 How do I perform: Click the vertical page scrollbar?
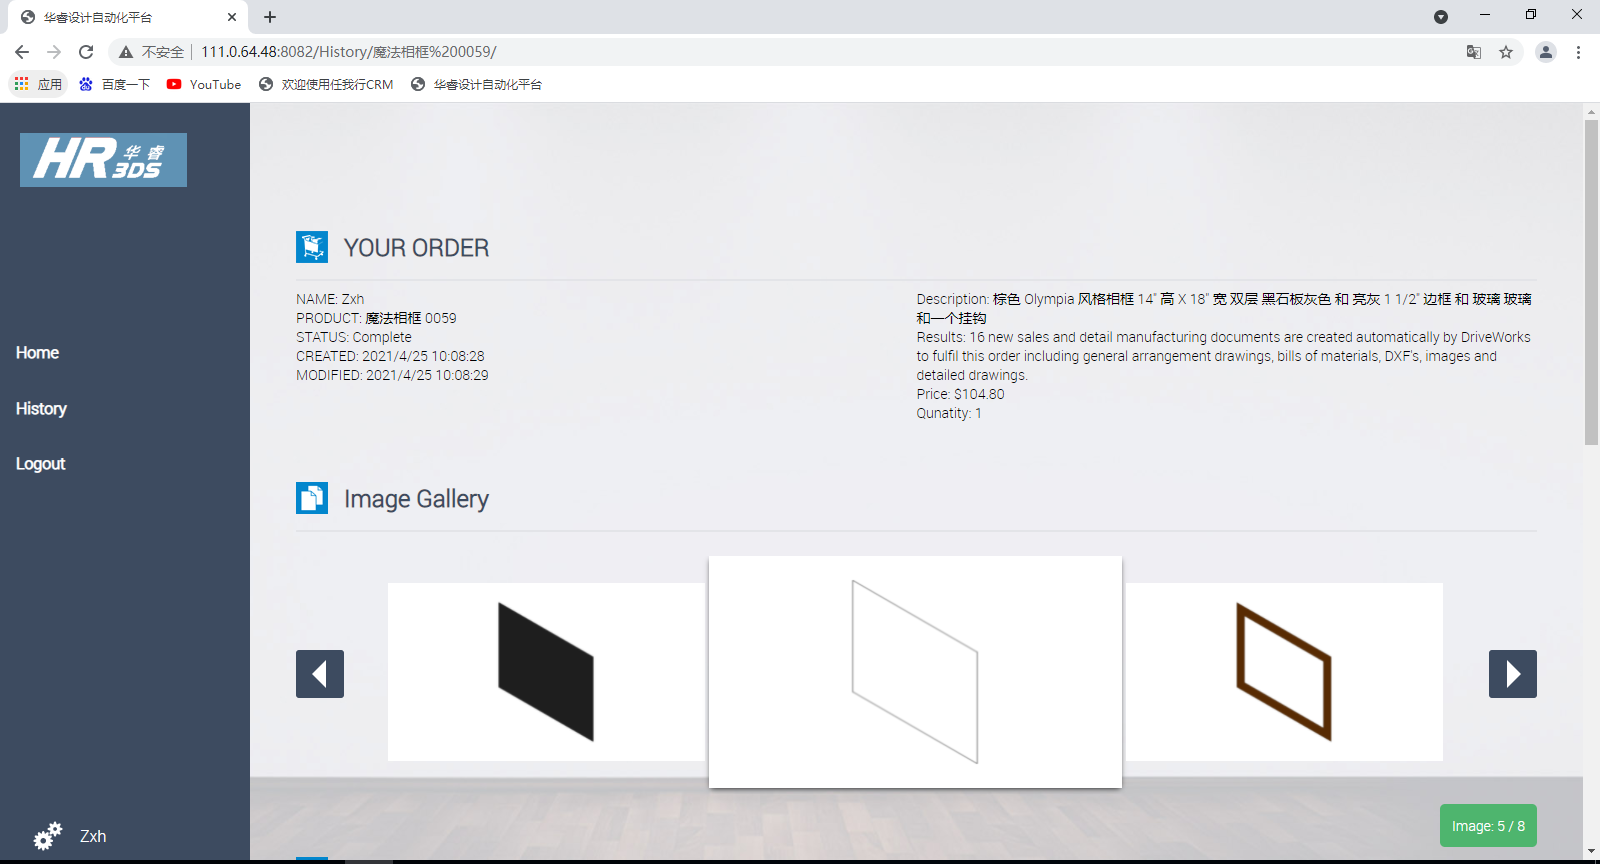(x=1591, y=282)
